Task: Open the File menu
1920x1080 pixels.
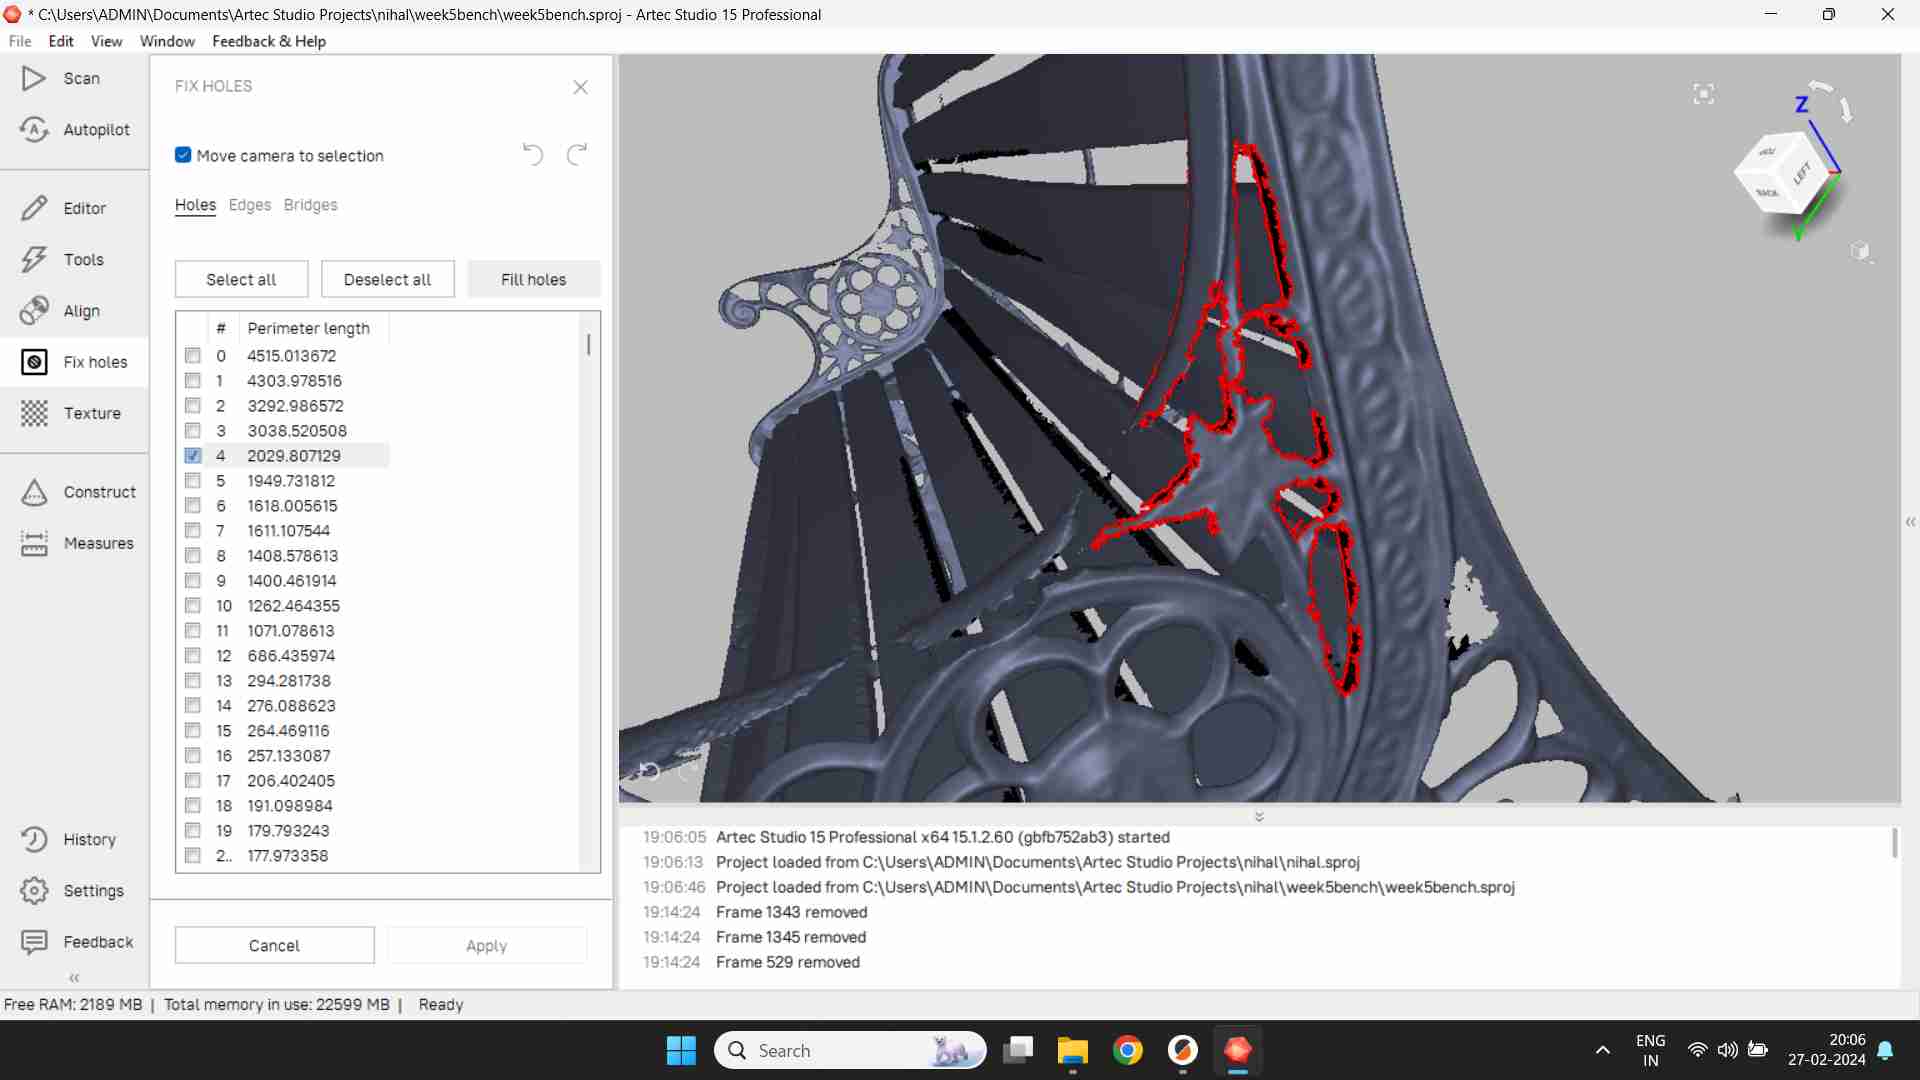Action: pos(20,41)
